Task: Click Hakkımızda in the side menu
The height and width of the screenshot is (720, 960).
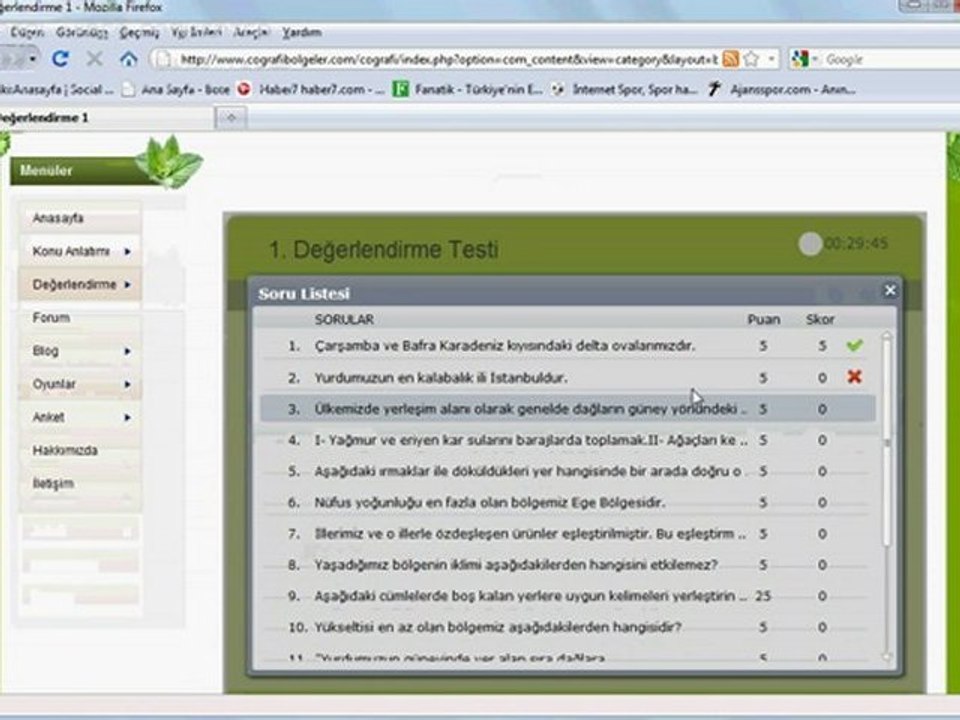Action: pyautogui.click(x=65, y=450)
